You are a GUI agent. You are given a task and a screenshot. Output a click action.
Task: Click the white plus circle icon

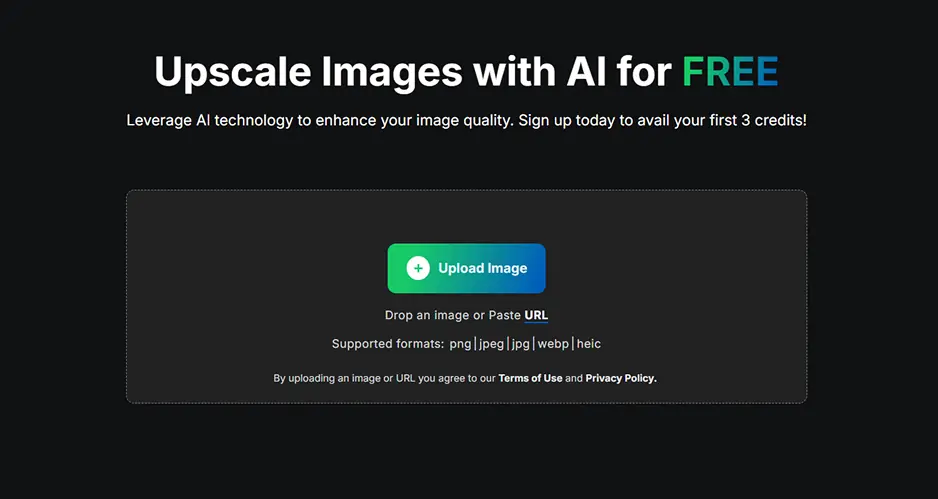pyautogui.click(x=418, y=268)
